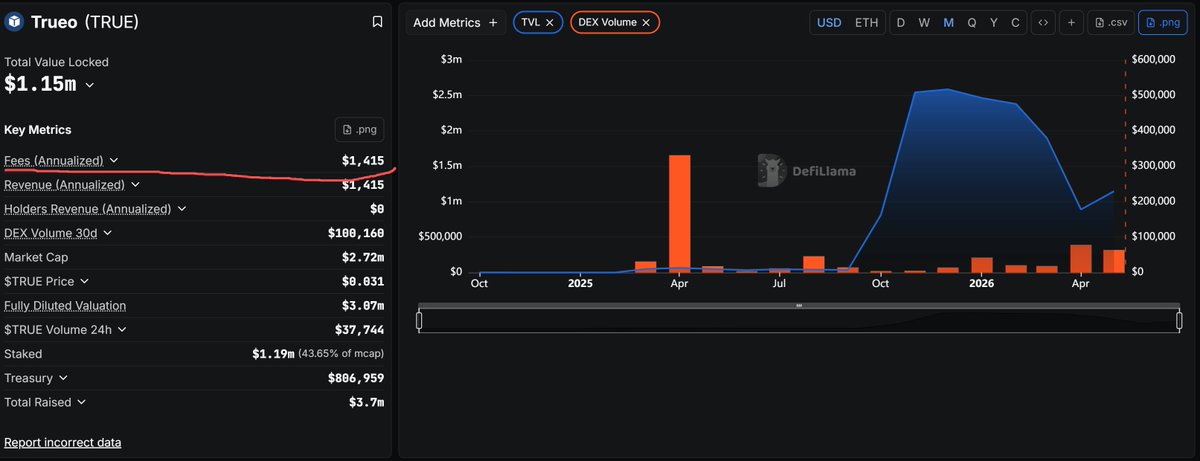Viewport: 1200px width, 461px height.
Task: Download Key Metrics as .png
Action: 359,130
